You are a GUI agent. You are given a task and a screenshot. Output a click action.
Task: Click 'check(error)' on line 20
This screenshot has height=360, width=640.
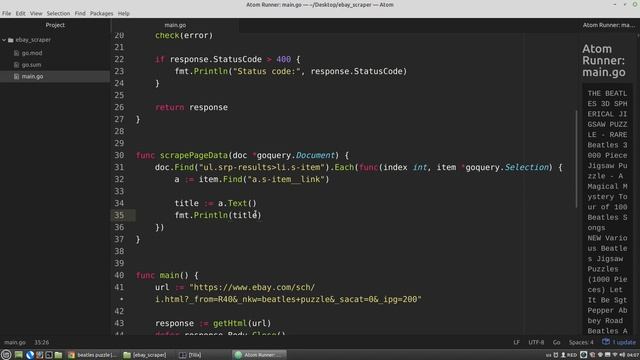pyautogui.click(x=184, y=36)
